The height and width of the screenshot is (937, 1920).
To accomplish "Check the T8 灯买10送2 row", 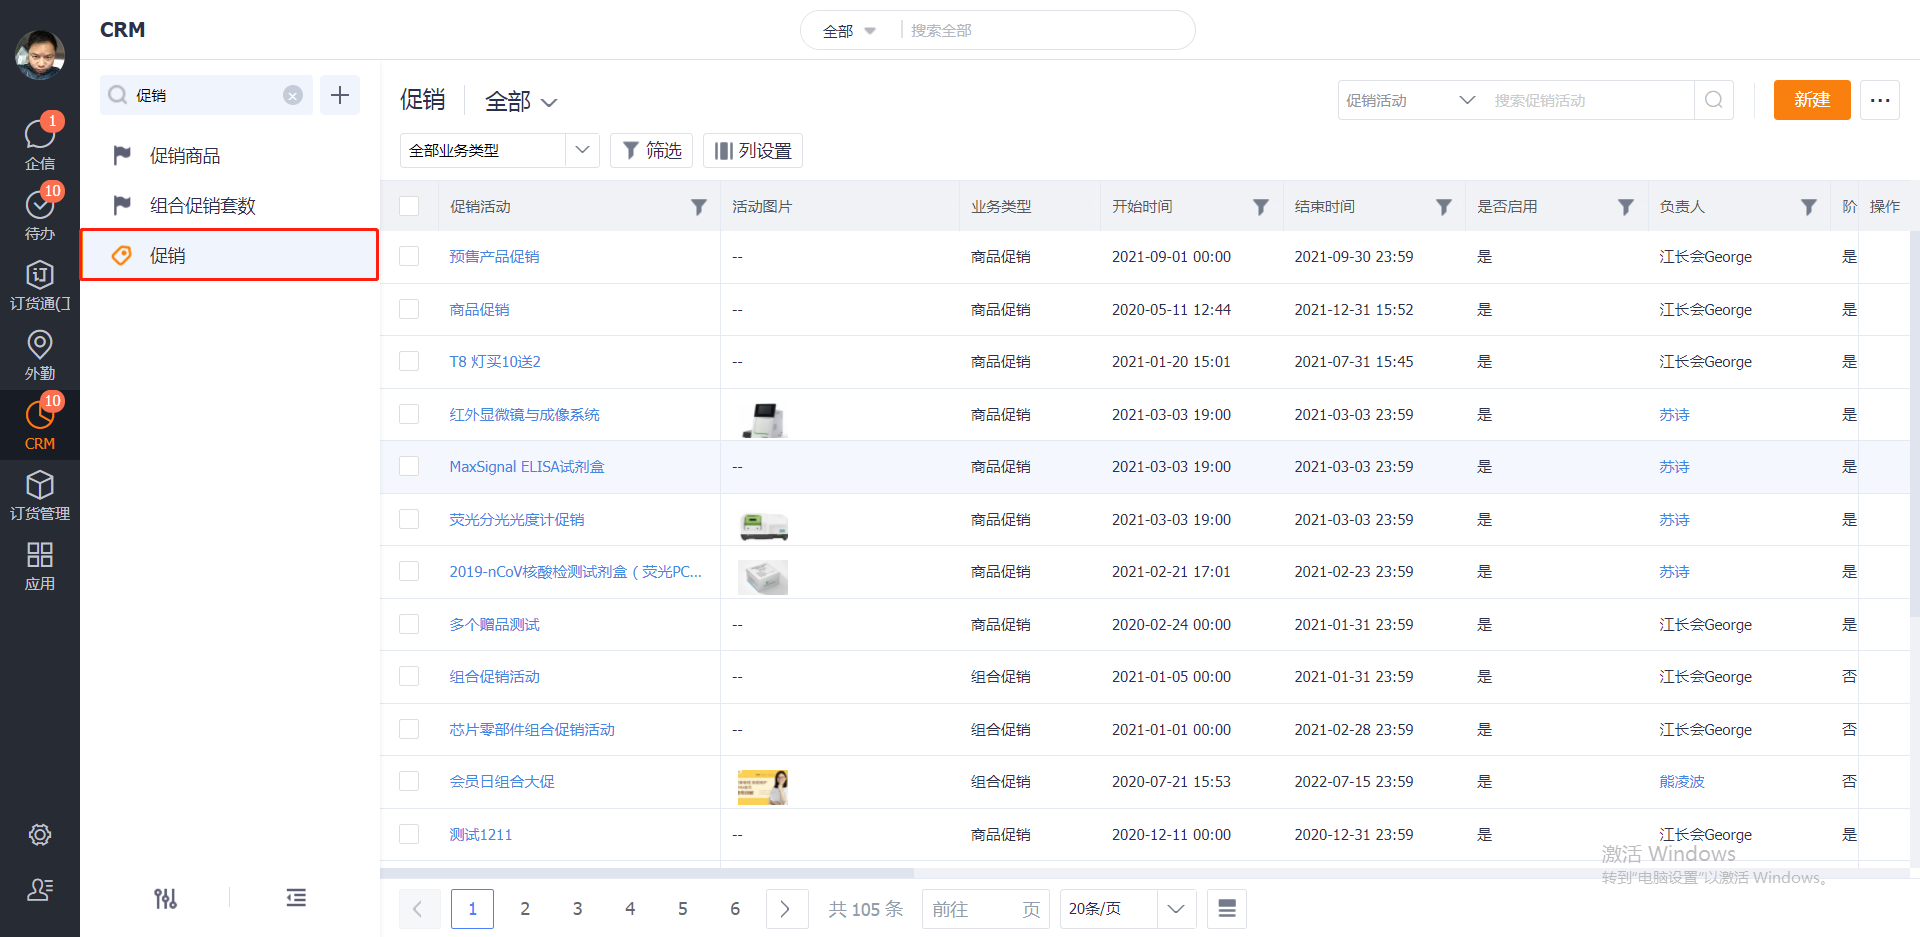I will [409, 361].
